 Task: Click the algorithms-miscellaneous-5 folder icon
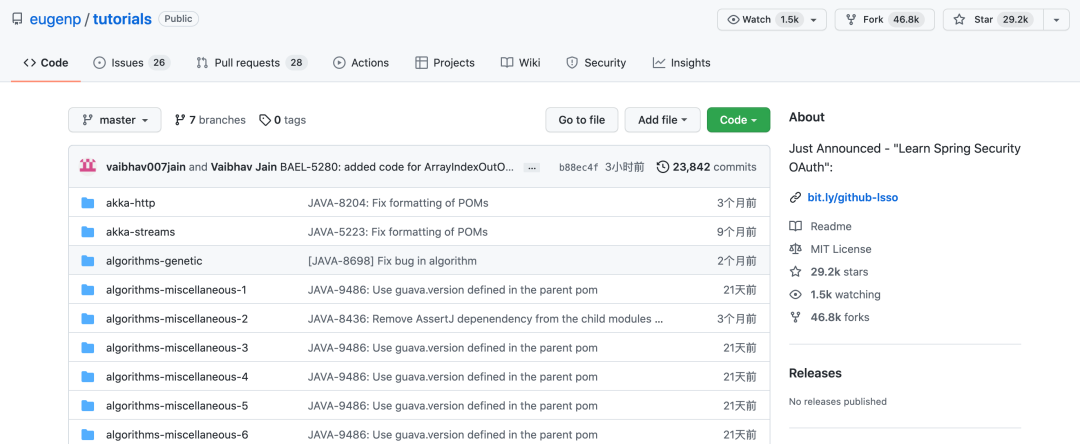click(87, 405)
